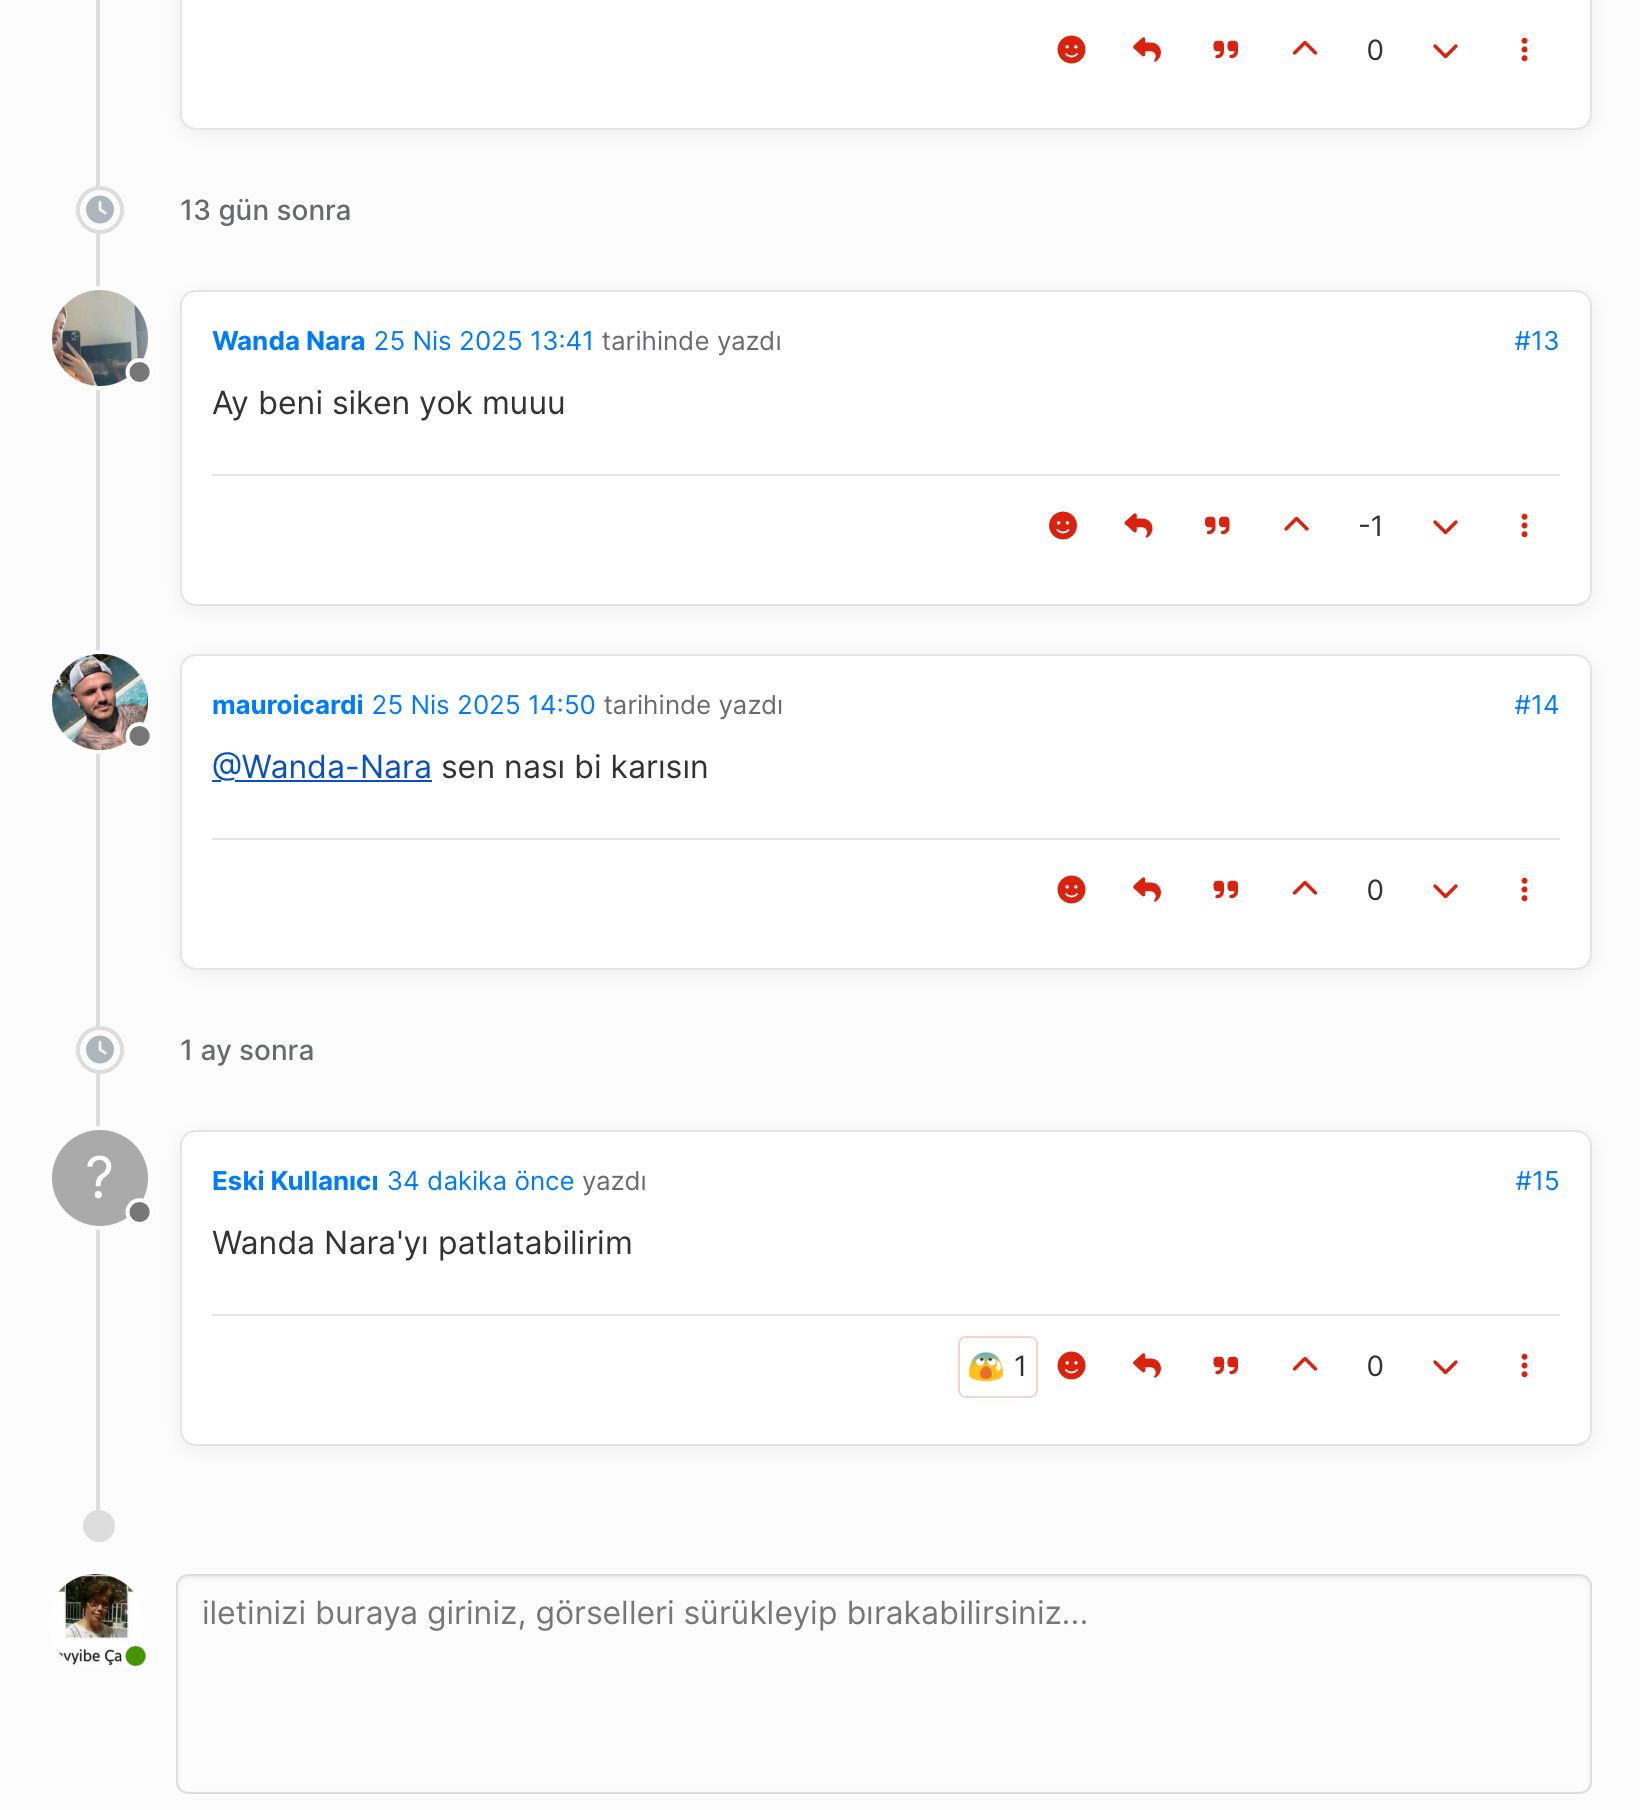Add emoji reaction to post #14
The height and width of the screenshot is (1810, 1640).
[x=1071, y=890]
